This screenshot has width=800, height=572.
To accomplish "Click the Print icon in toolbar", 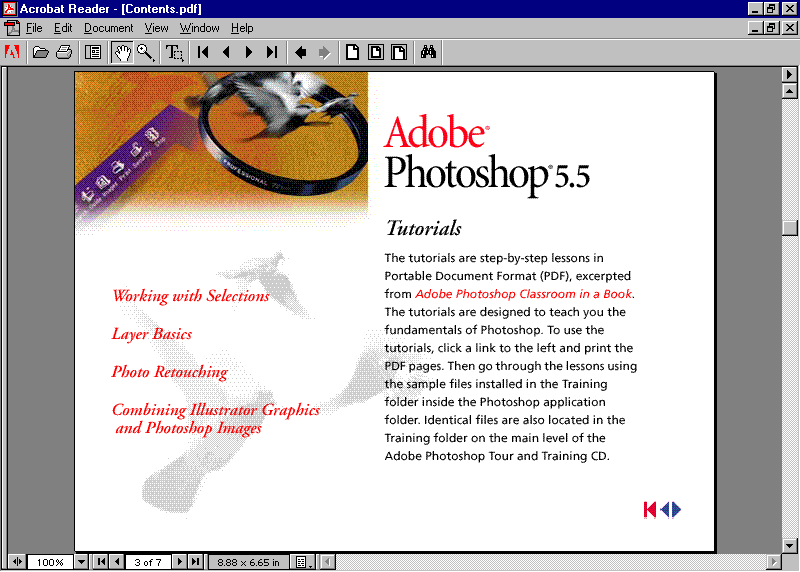I will click(x=64, y=52).
